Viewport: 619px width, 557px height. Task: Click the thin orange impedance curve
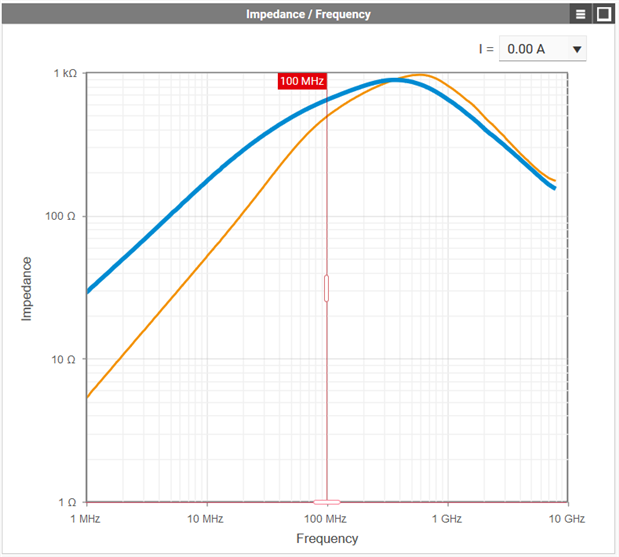pos(205,257)
